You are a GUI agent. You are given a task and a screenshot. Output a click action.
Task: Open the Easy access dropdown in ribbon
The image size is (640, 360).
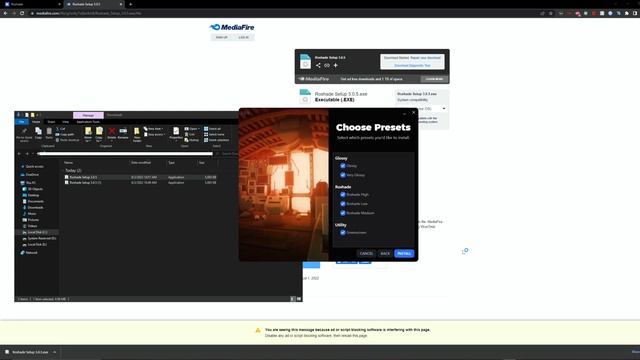point(154,134)
